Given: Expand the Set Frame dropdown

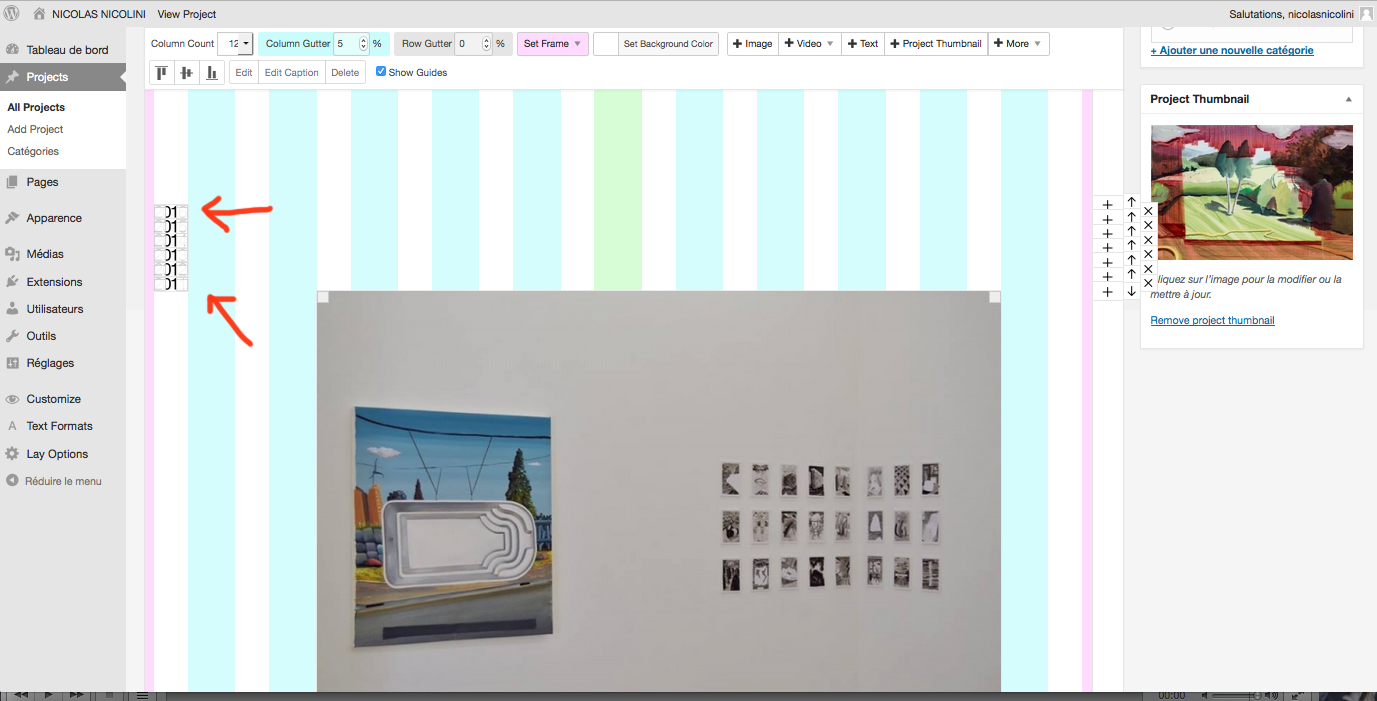Looking at the screenshot, I should point(552,44).
